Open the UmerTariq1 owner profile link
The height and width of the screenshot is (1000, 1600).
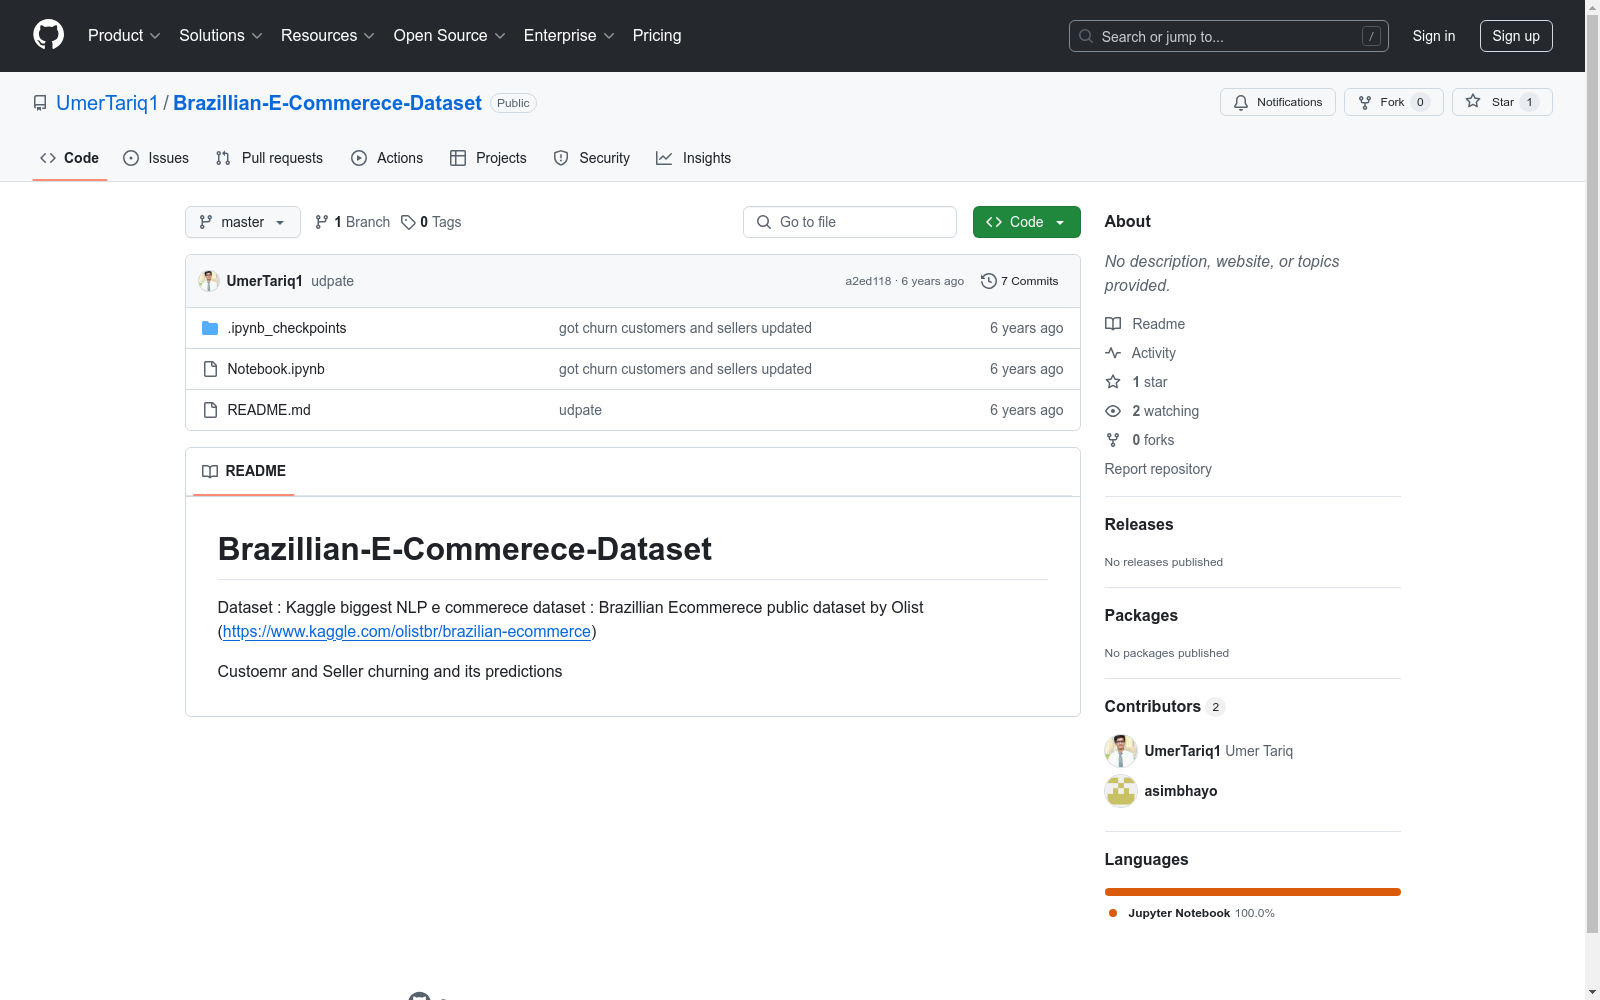107,103
